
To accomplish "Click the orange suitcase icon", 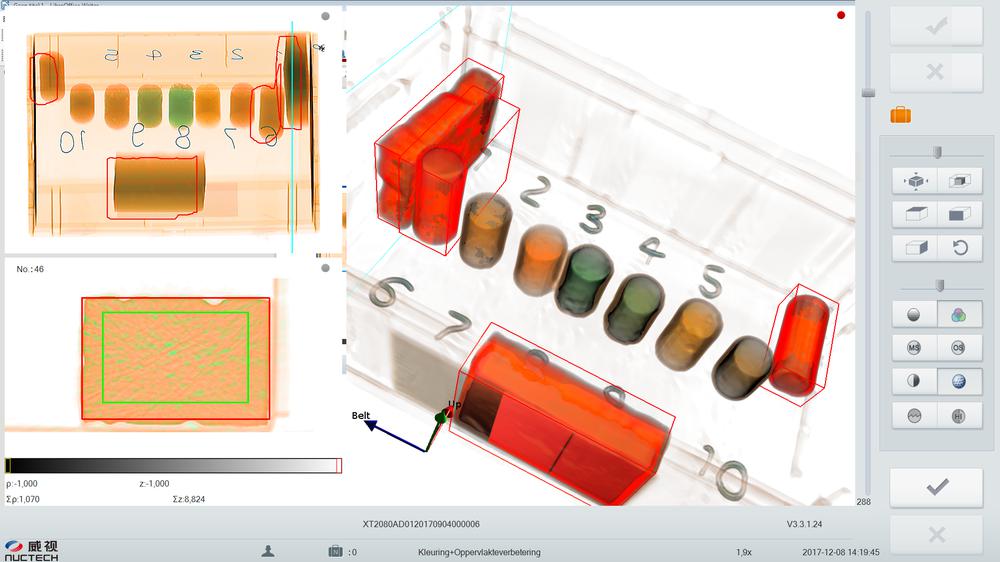I will tap(900, 115).
